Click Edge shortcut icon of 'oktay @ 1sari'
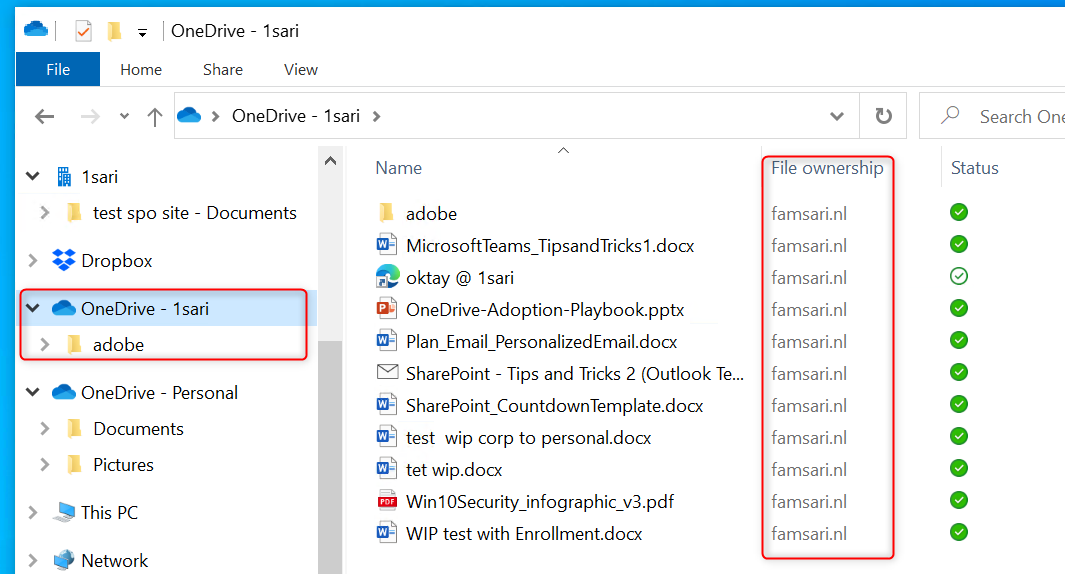The width and height of the screenshot is (1065, 574). 387,276
